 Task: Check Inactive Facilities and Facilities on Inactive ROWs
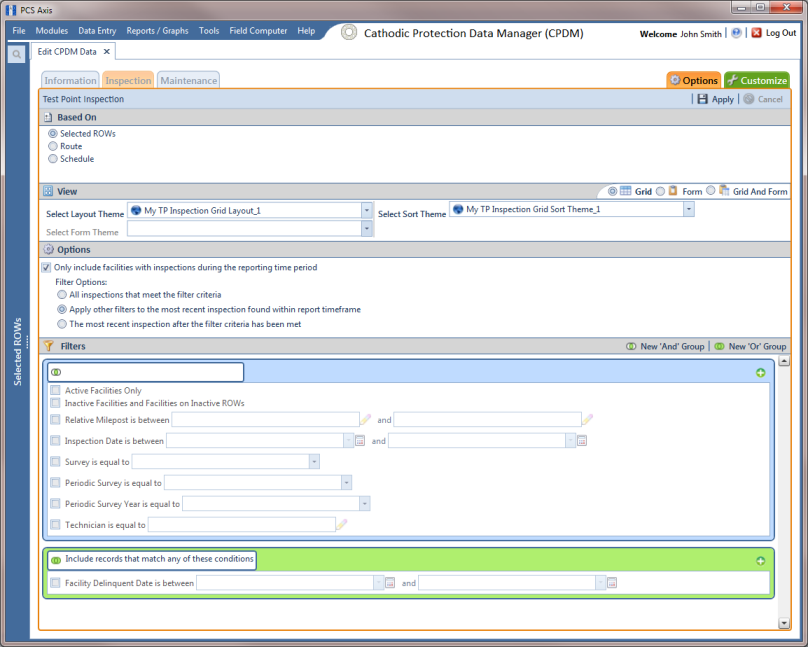[55, 403]
